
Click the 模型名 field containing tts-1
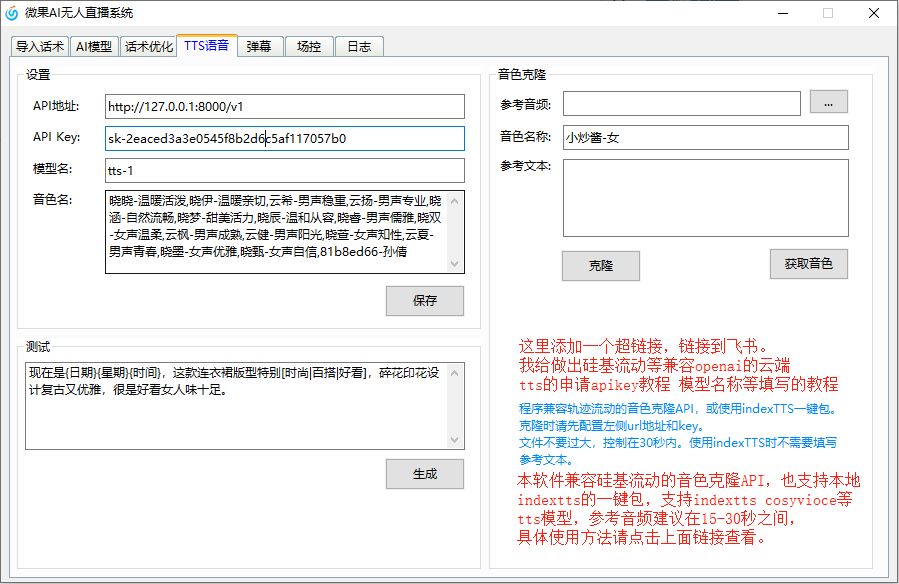pyautogui.click(x=284, y=171)
